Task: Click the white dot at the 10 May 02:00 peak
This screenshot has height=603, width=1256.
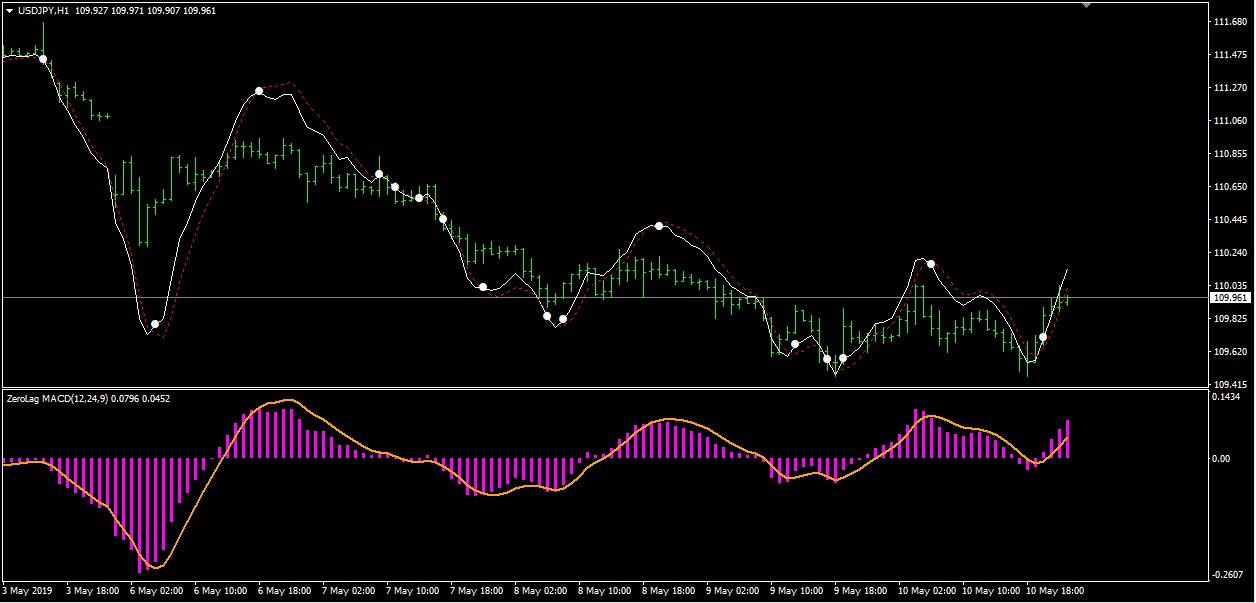Action: click(931, 264)
